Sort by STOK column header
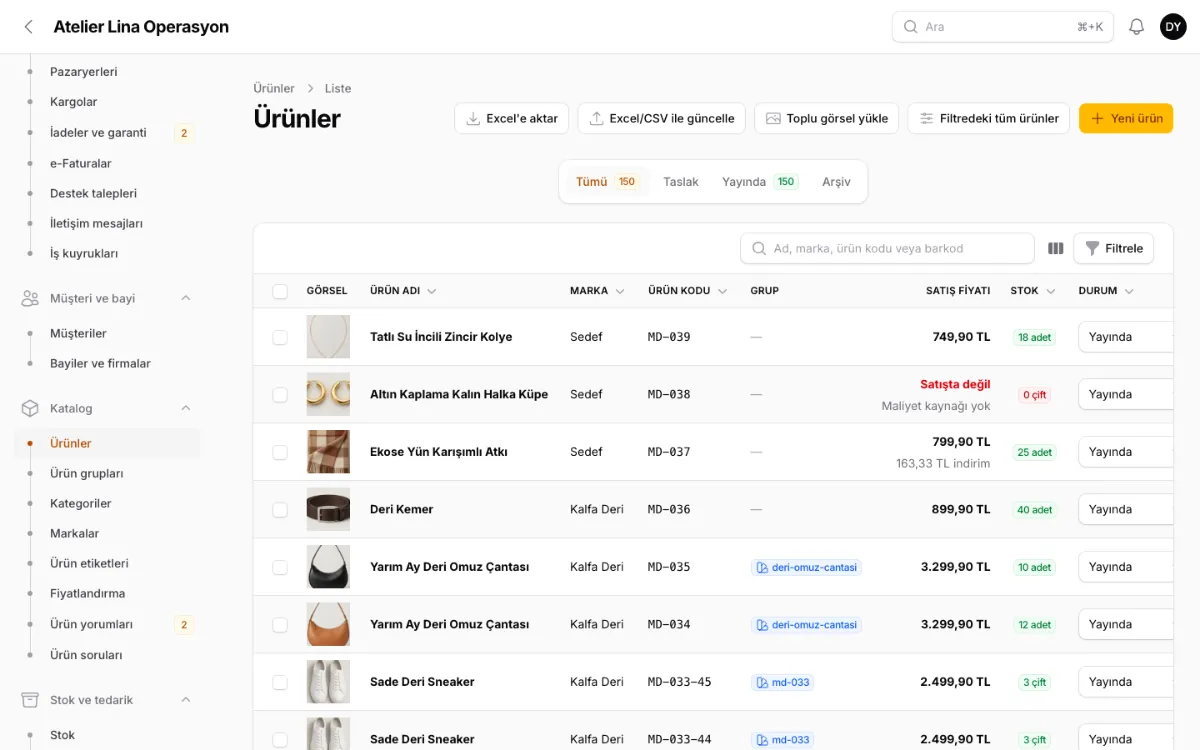The height and width of the screenshot is (750, 1200). coord(1033,291)
